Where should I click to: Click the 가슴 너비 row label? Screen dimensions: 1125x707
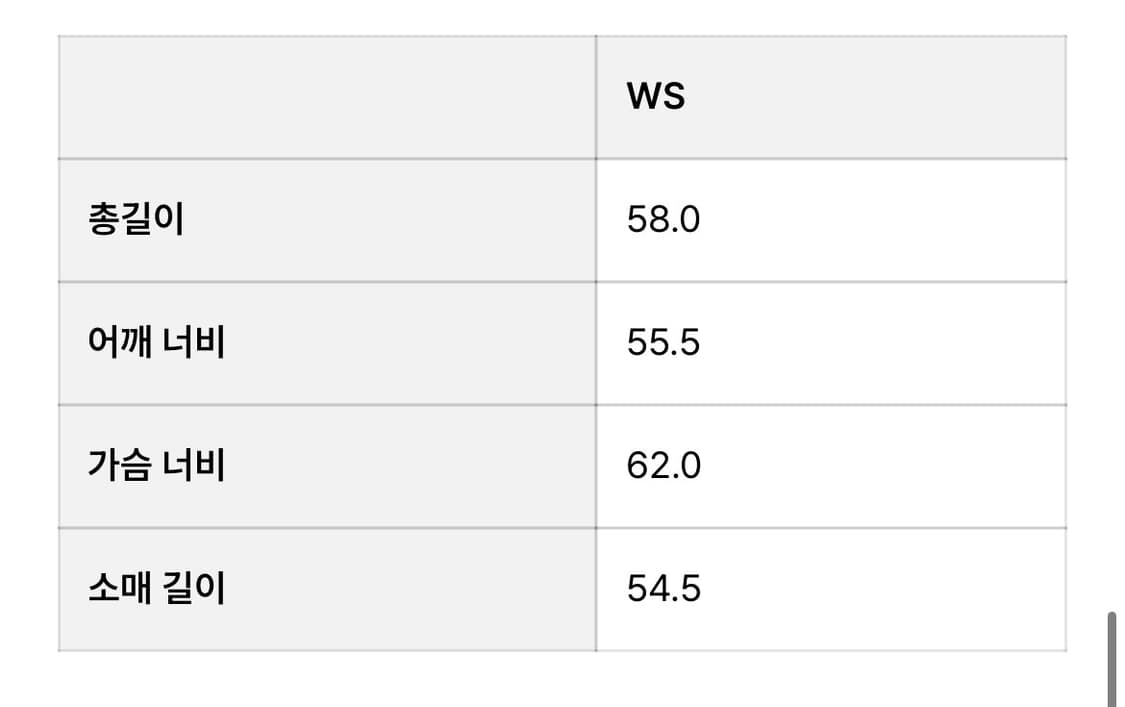(x=156, y=466)
